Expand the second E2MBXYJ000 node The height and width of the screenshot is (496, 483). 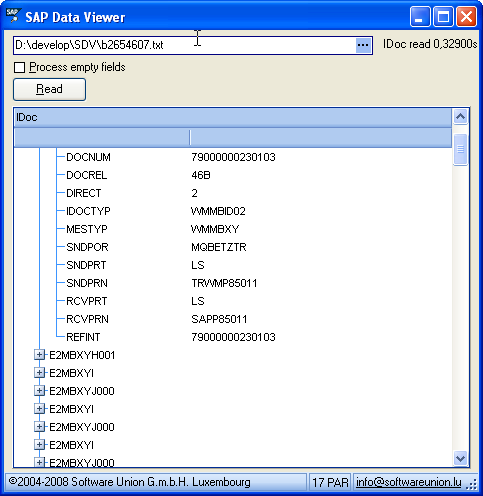click(x=39, y=427)
